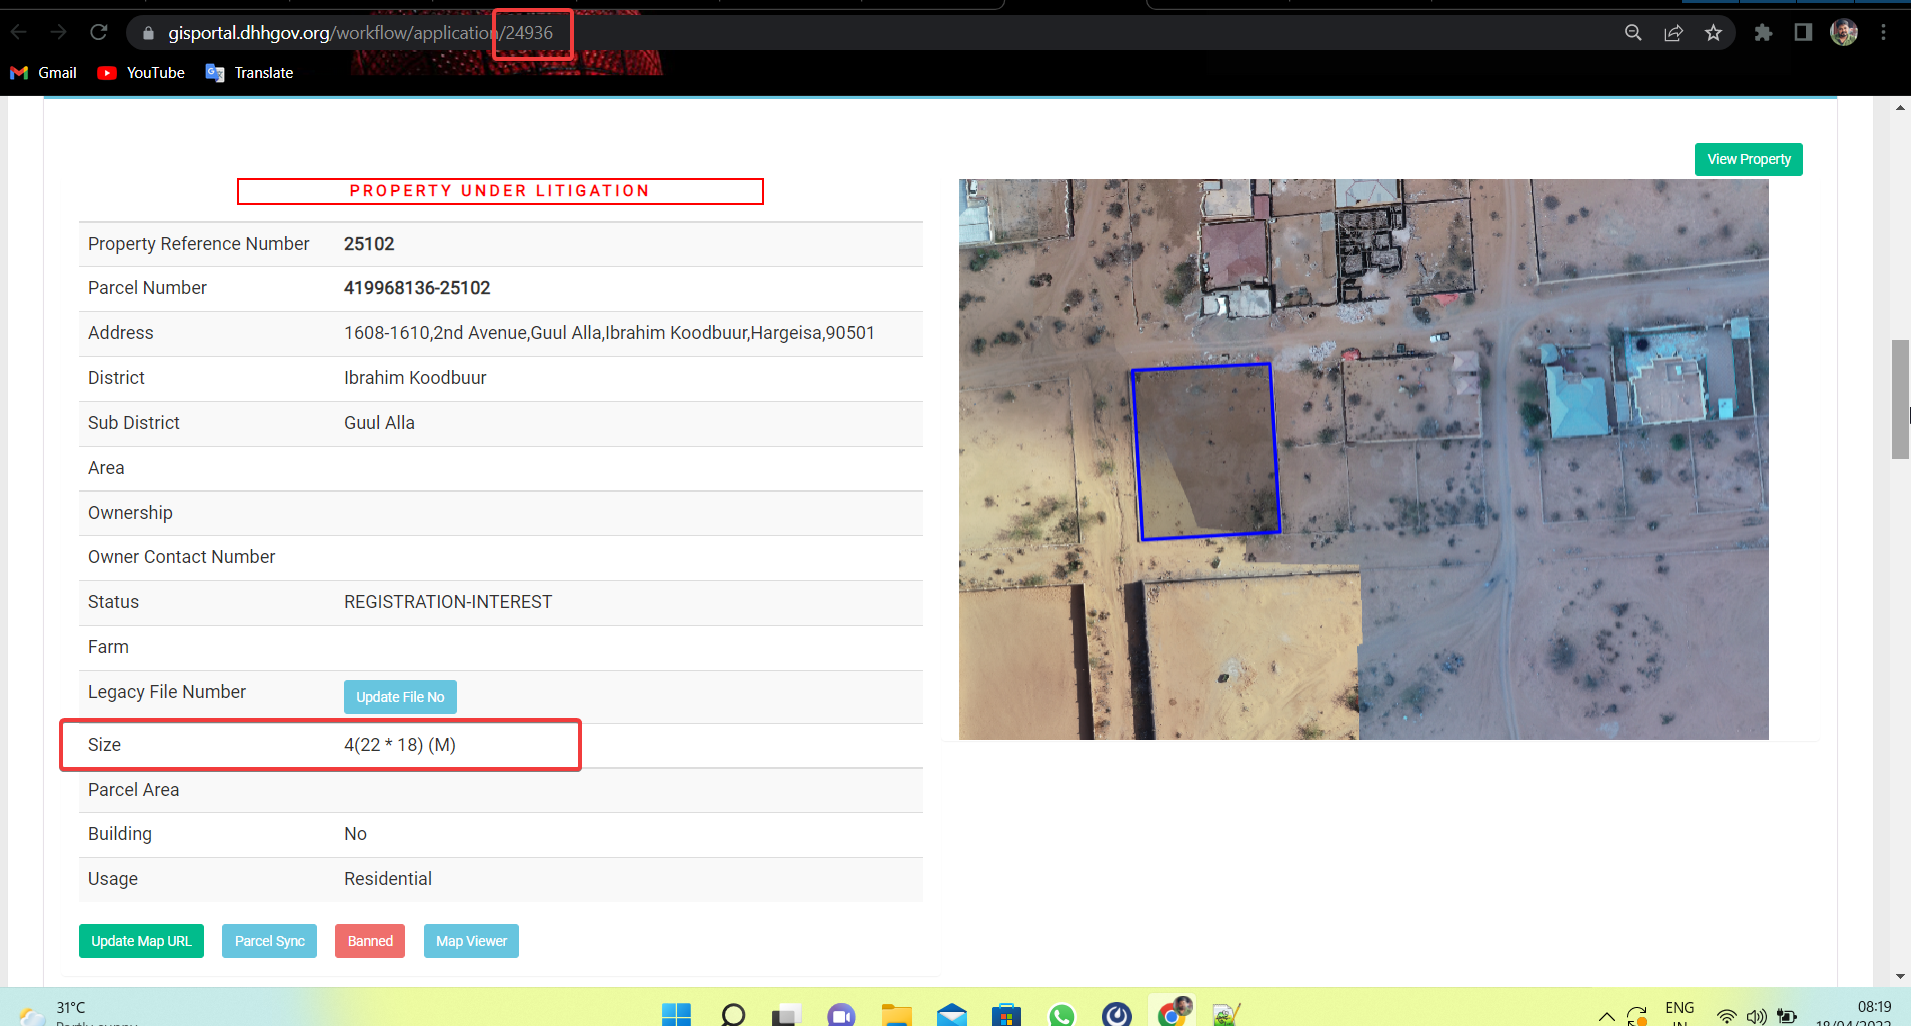Screen dimensions: 1911x1026
Task: Update the map URL
Action: point(141,941)
